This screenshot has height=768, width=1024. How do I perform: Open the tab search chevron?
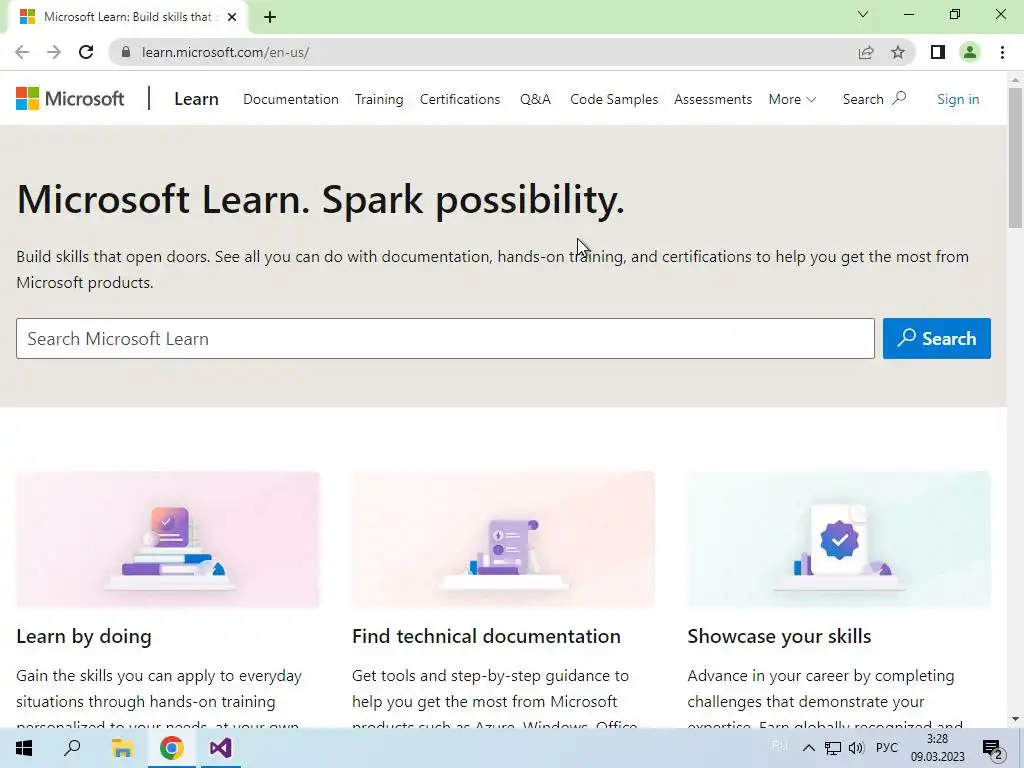[863, 14]
